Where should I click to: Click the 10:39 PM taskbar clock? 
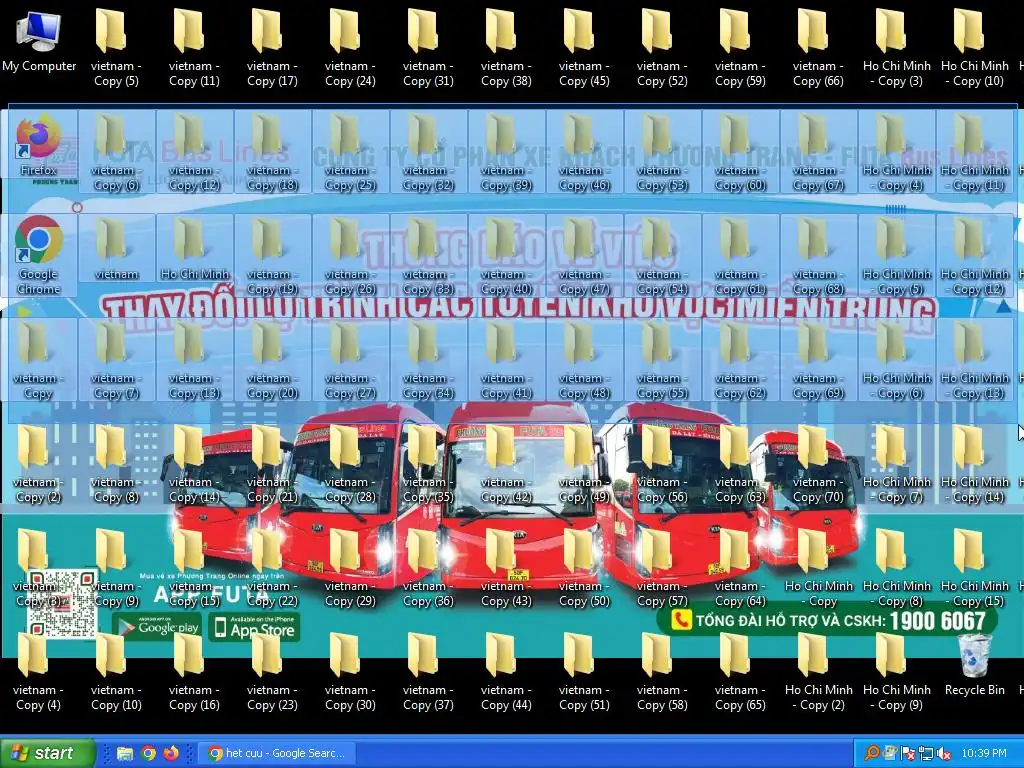[984, 753]
